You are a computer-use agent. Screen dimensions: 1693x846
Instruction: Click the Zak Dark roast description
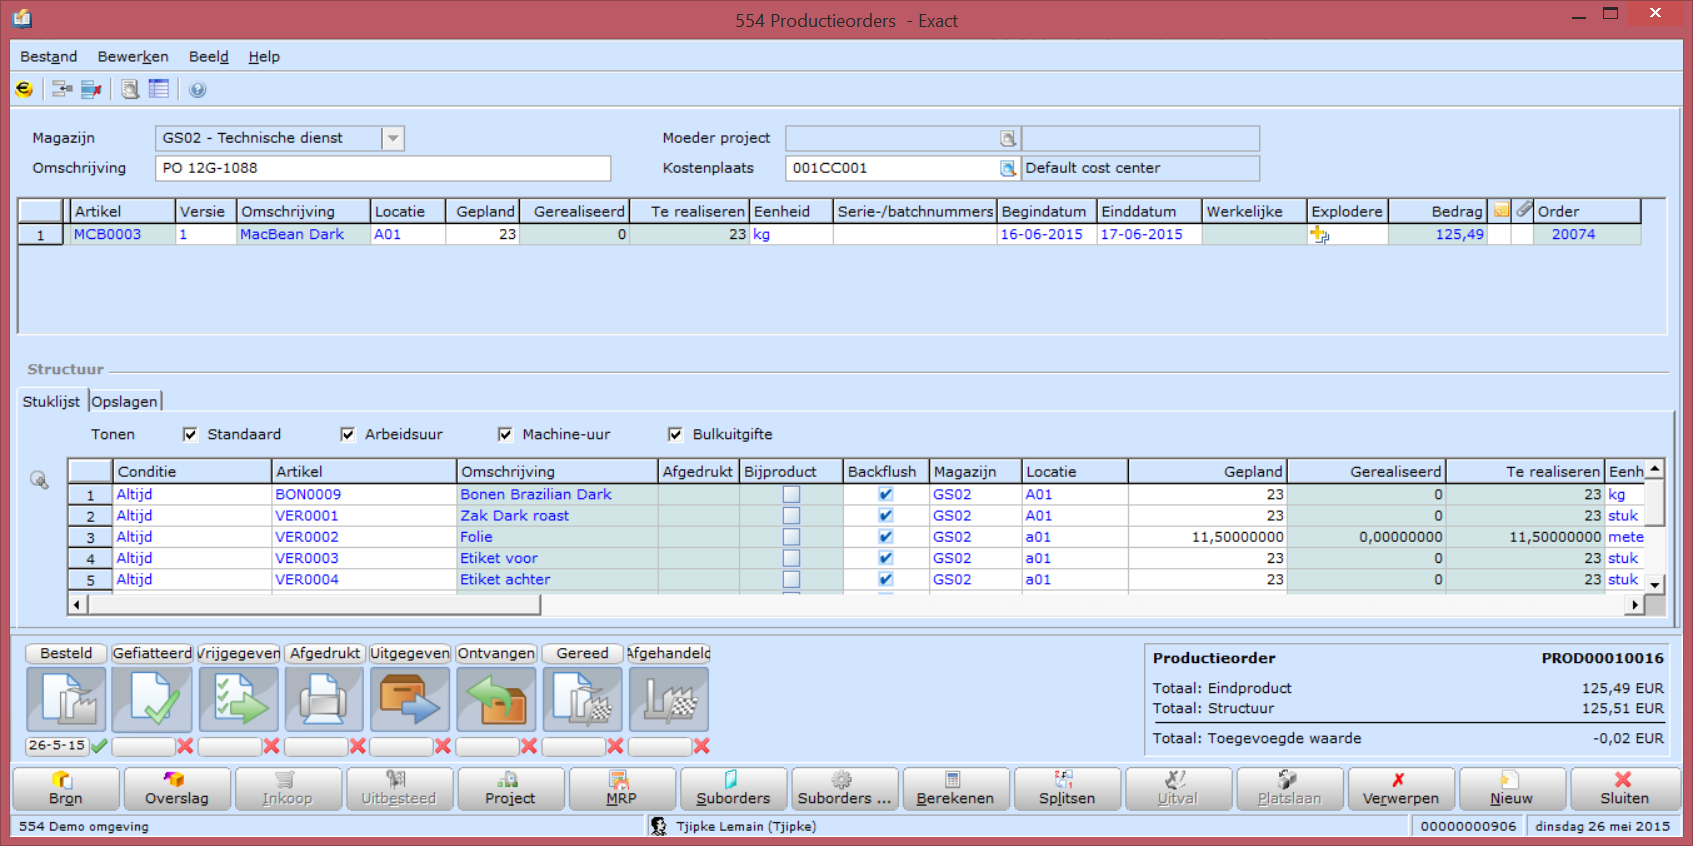tap(514, 516)
